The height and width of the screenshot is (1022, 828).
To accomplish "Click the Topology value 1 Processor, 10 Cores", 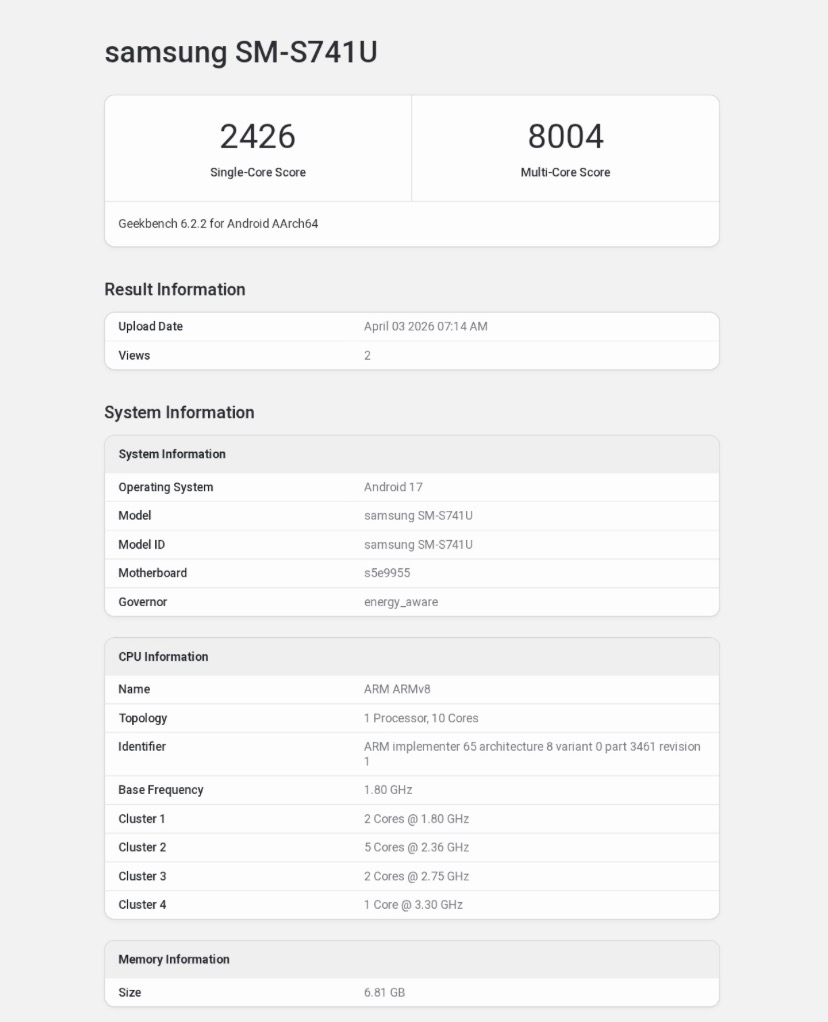I will pyautogui.click(x=421, y=719).
